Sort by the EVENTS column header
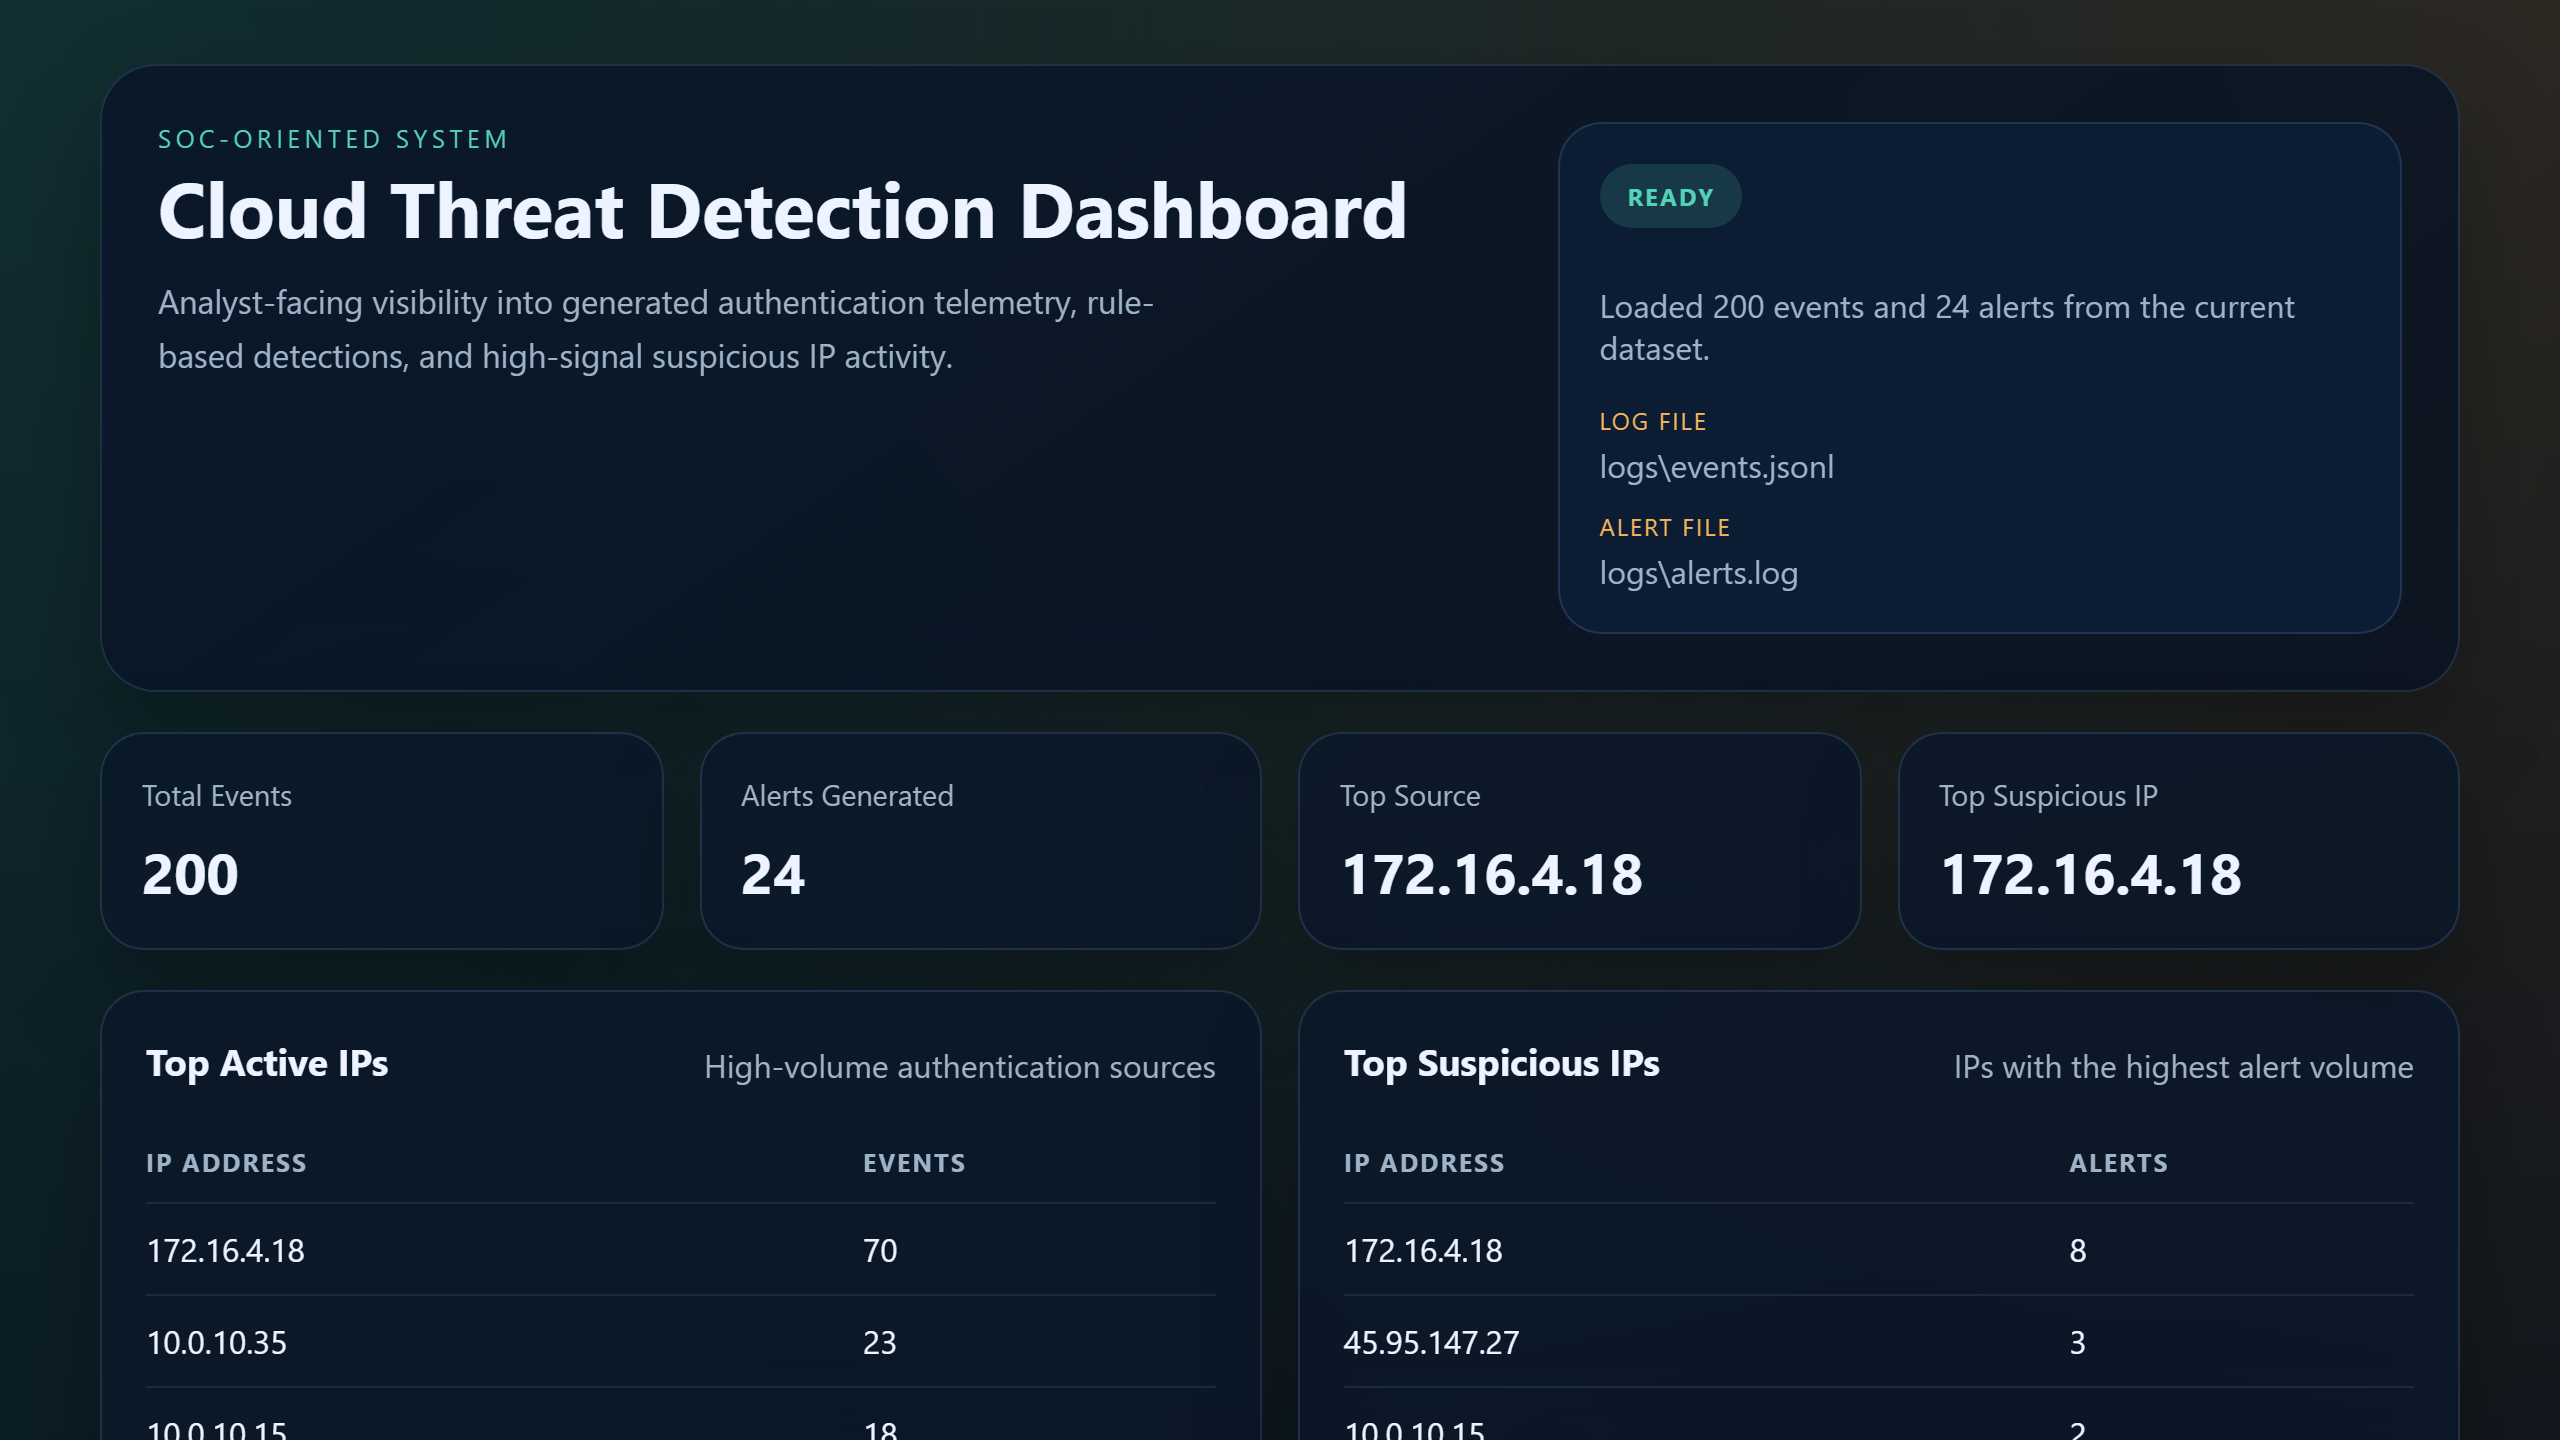 click(x=914, y=1162)
